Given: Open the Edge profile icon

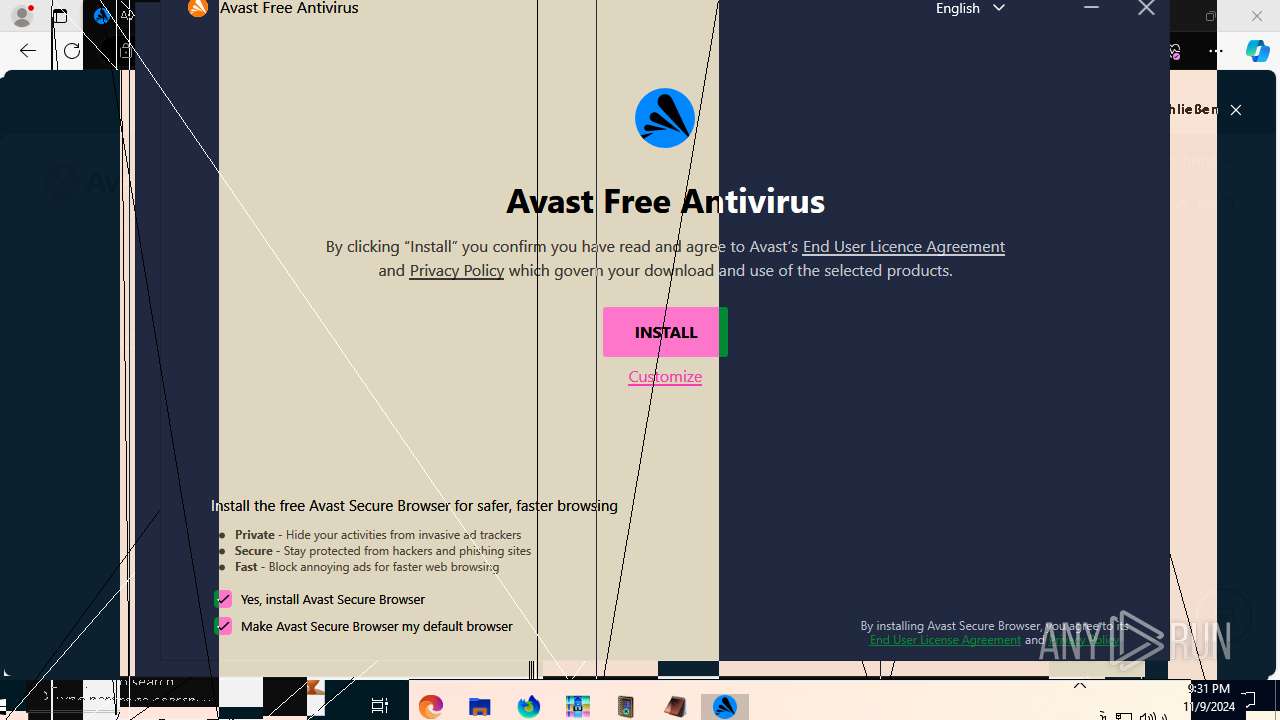Looking at the screenshot, I should pyautogui.click(x=21, y=16).
